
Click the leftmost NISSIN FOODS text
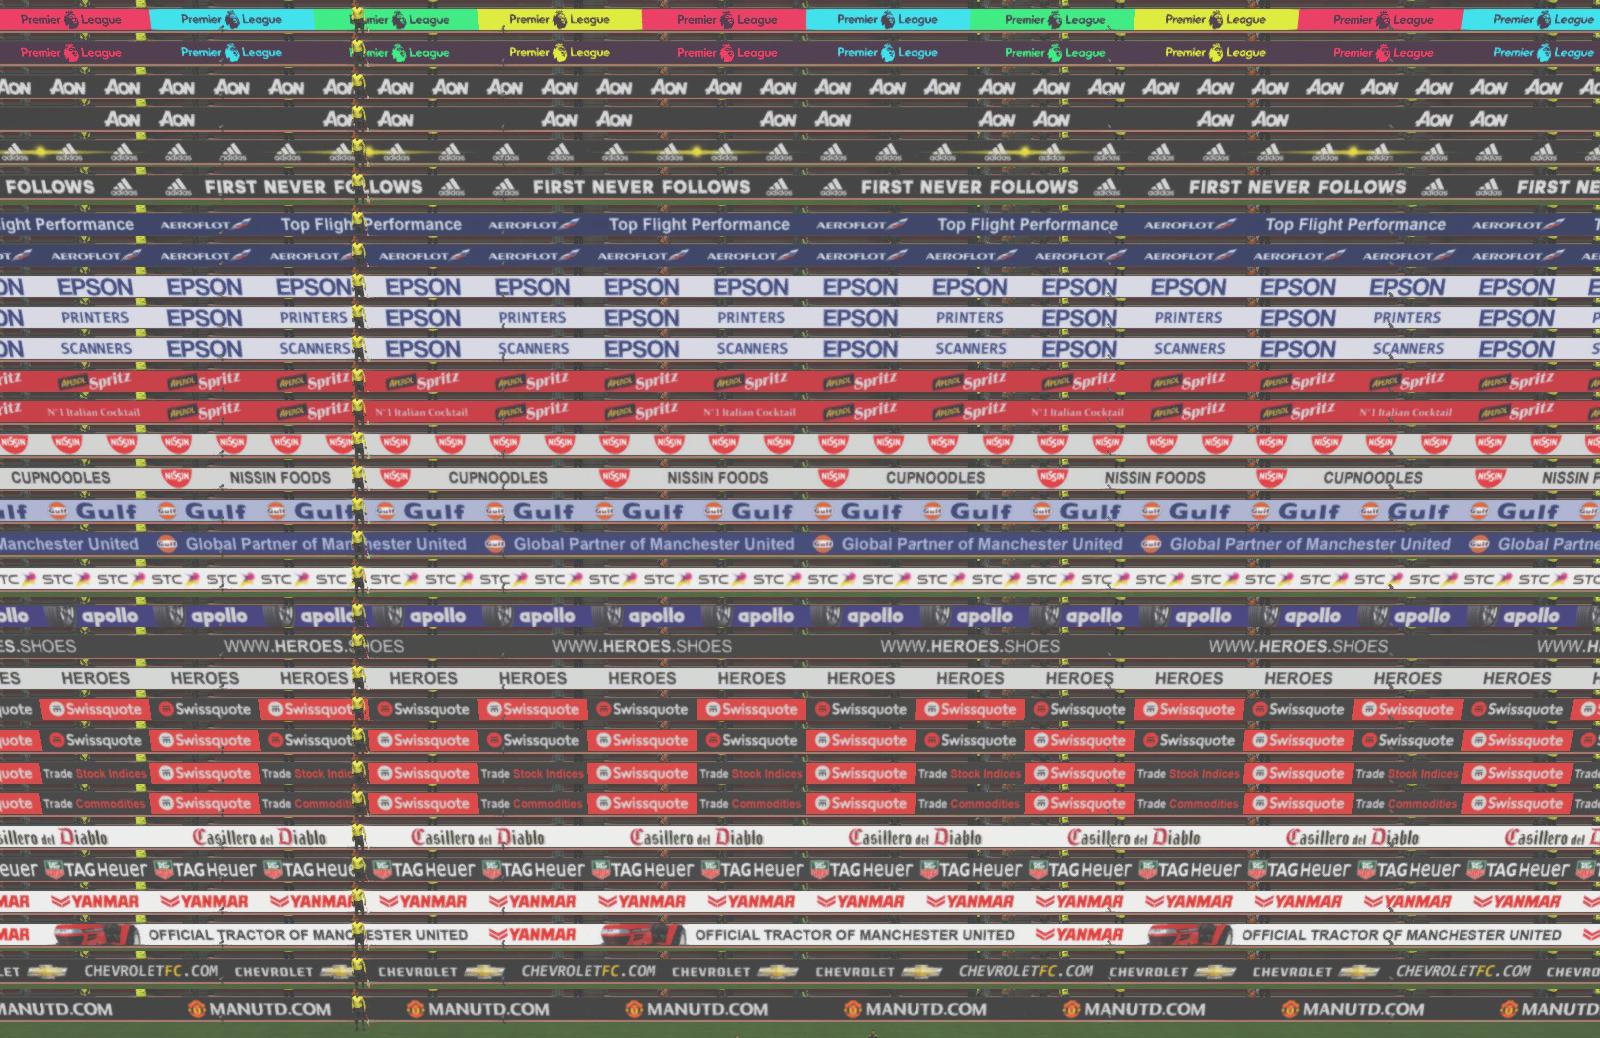tap(279, 478)
